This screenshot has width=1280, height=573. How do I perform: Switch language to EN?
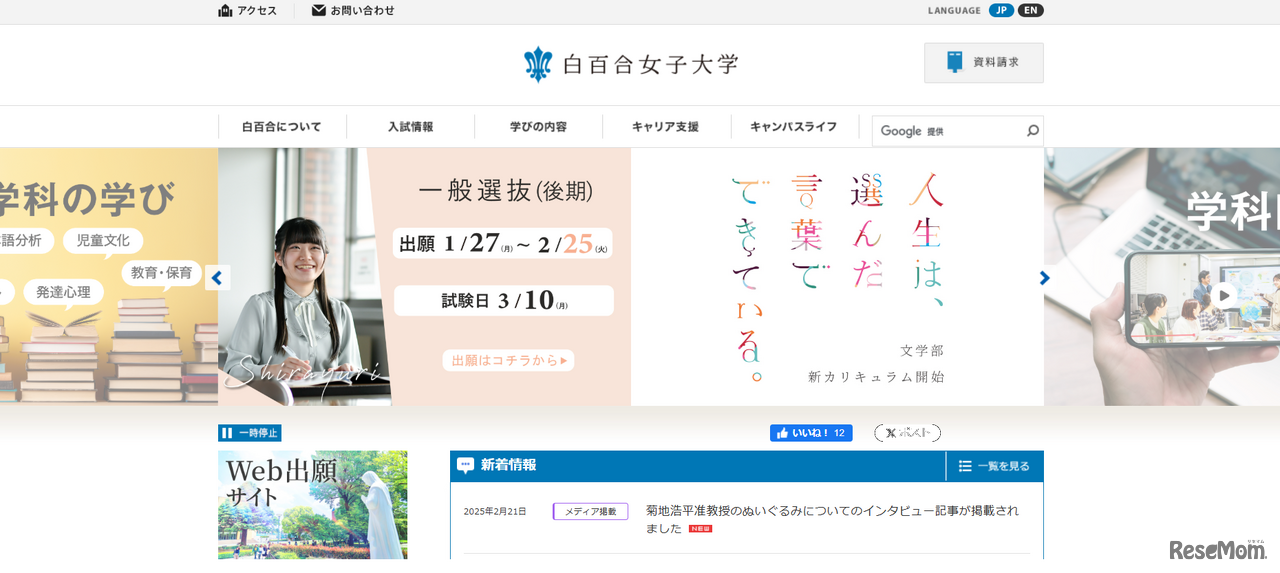tap(1030, 11)
